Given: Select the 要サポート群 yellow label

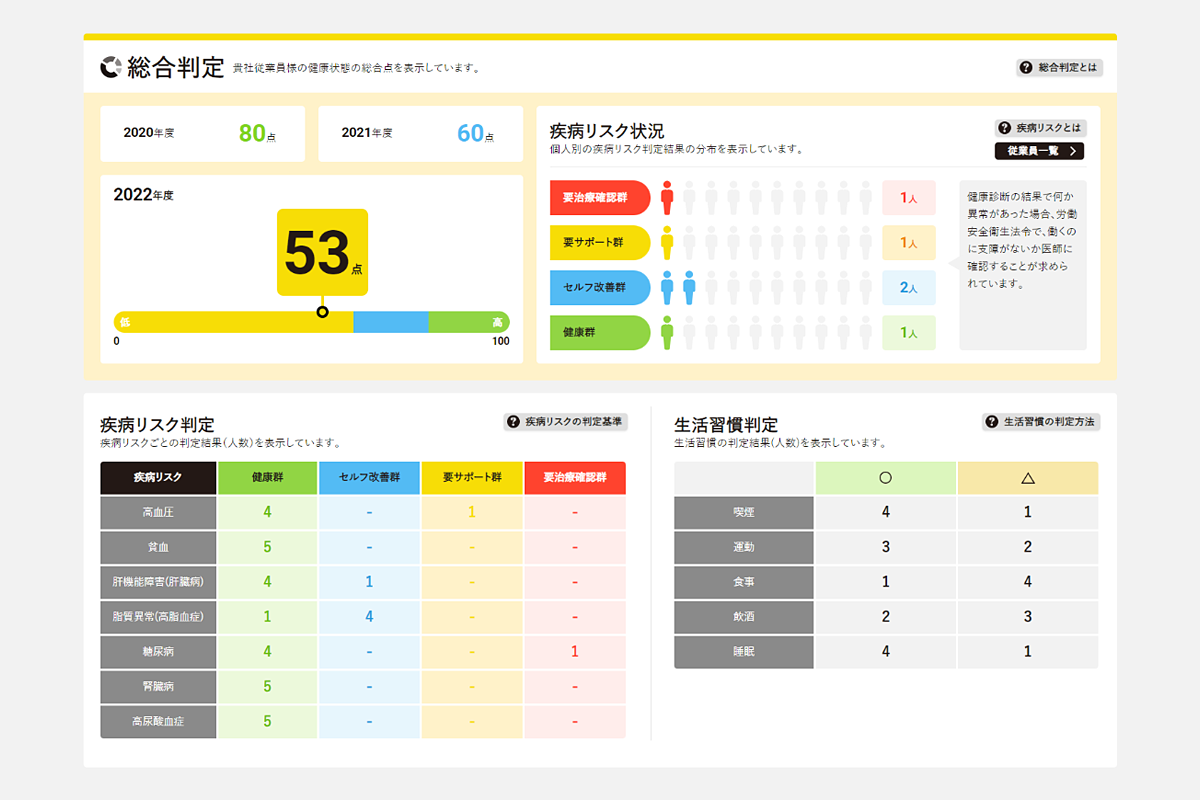Looking at the screenshot, I should [x=600, y=243].
